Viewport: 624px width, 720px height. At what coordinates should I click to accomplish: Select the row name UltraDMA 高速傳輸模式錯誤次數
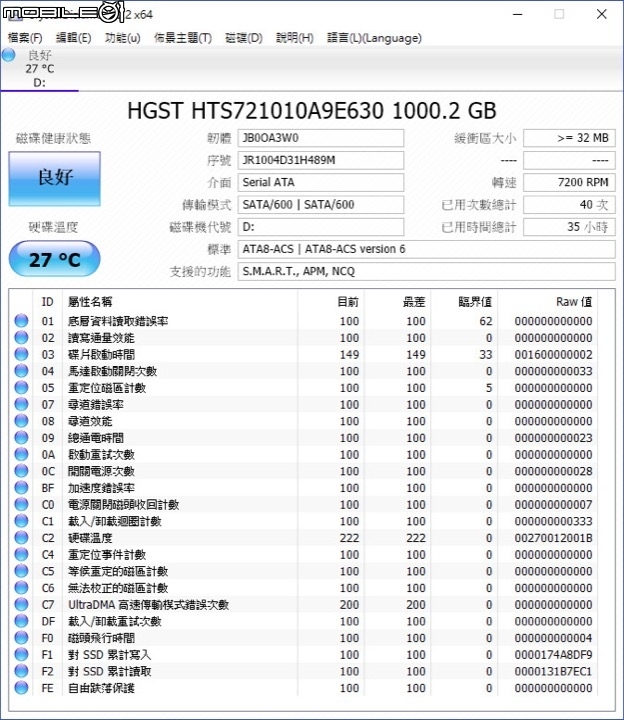148,605
